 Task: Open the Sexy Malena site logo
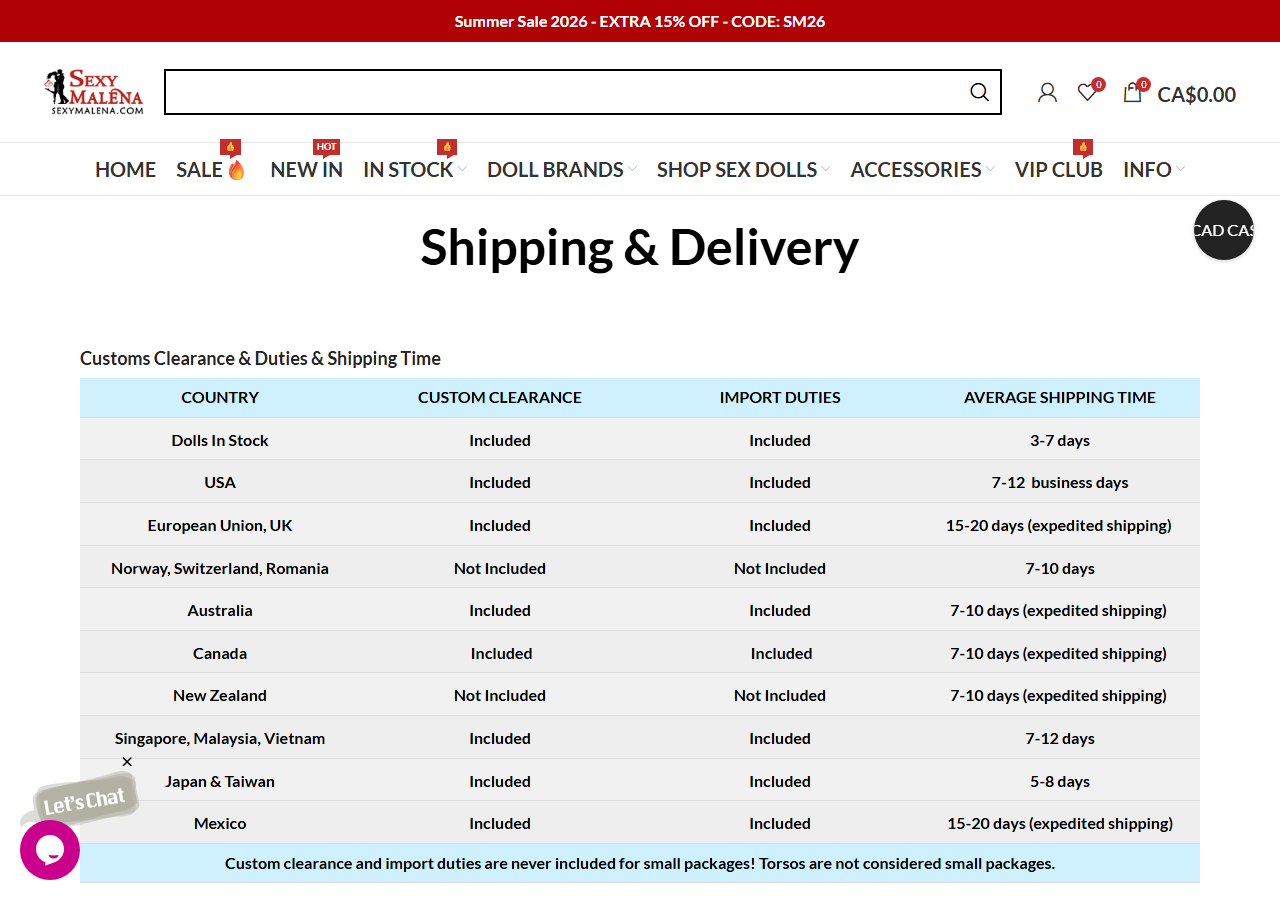click(94, 92)
